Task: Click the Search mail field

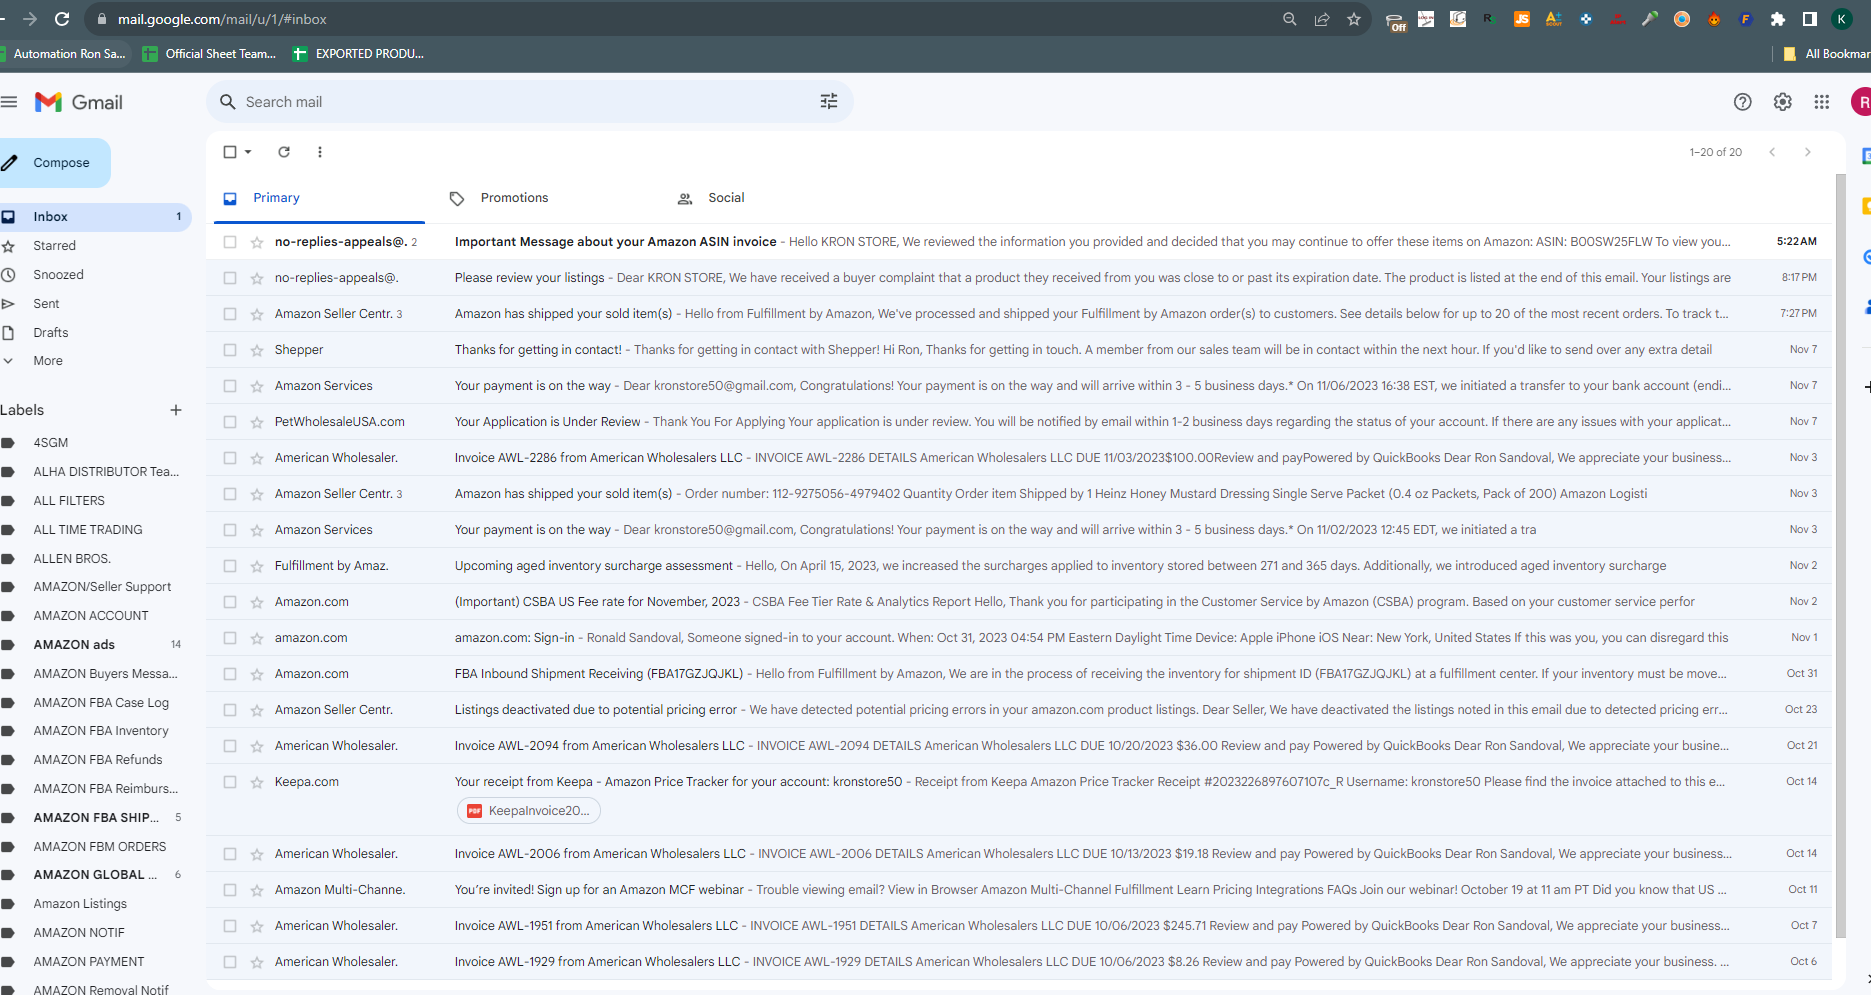Action: pos(530,102)
